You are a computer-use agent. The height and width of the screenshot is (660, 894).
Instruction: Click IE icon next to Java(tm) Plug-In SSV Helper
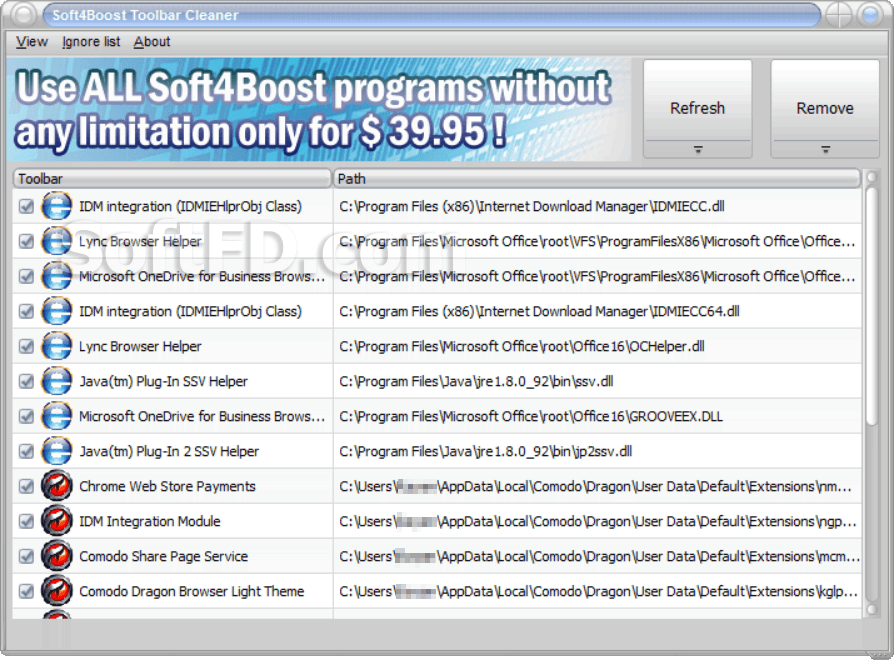57,381
